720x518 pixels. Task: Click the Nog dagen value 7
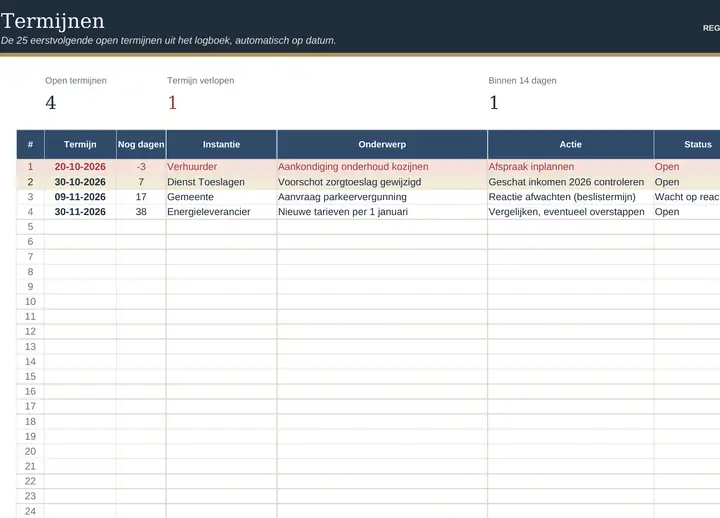pos(141,182)
